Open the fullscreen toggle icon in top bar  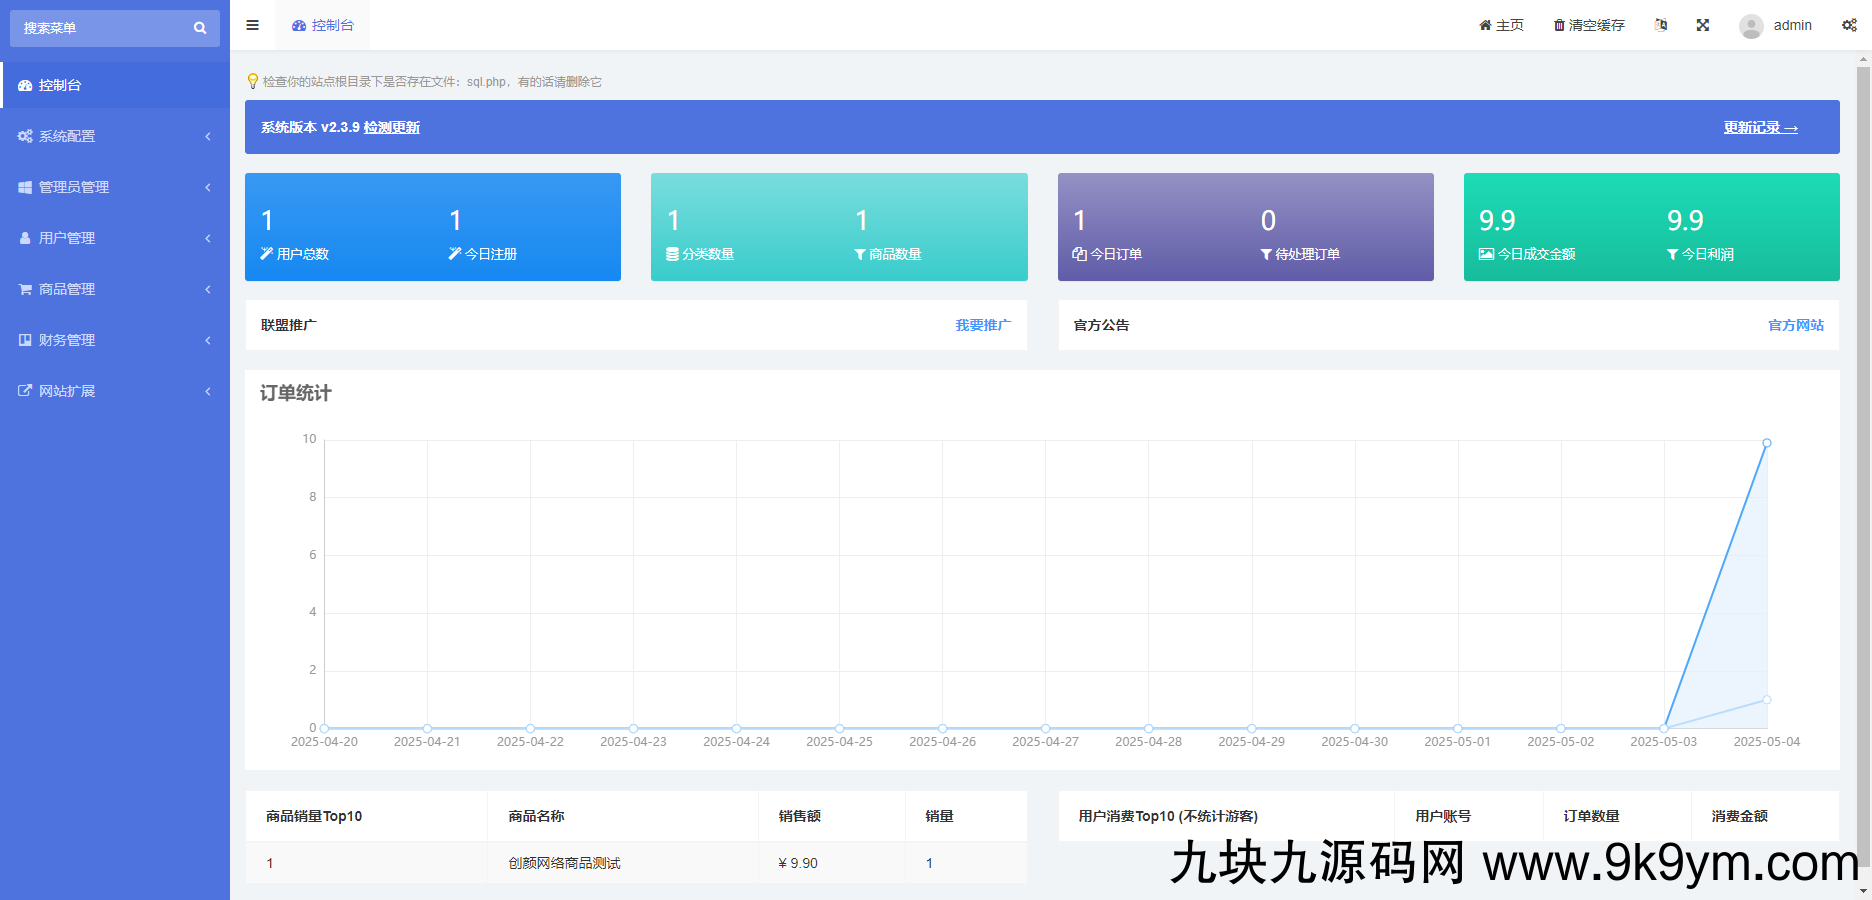pyautogui.click(x=1703, y=24)
